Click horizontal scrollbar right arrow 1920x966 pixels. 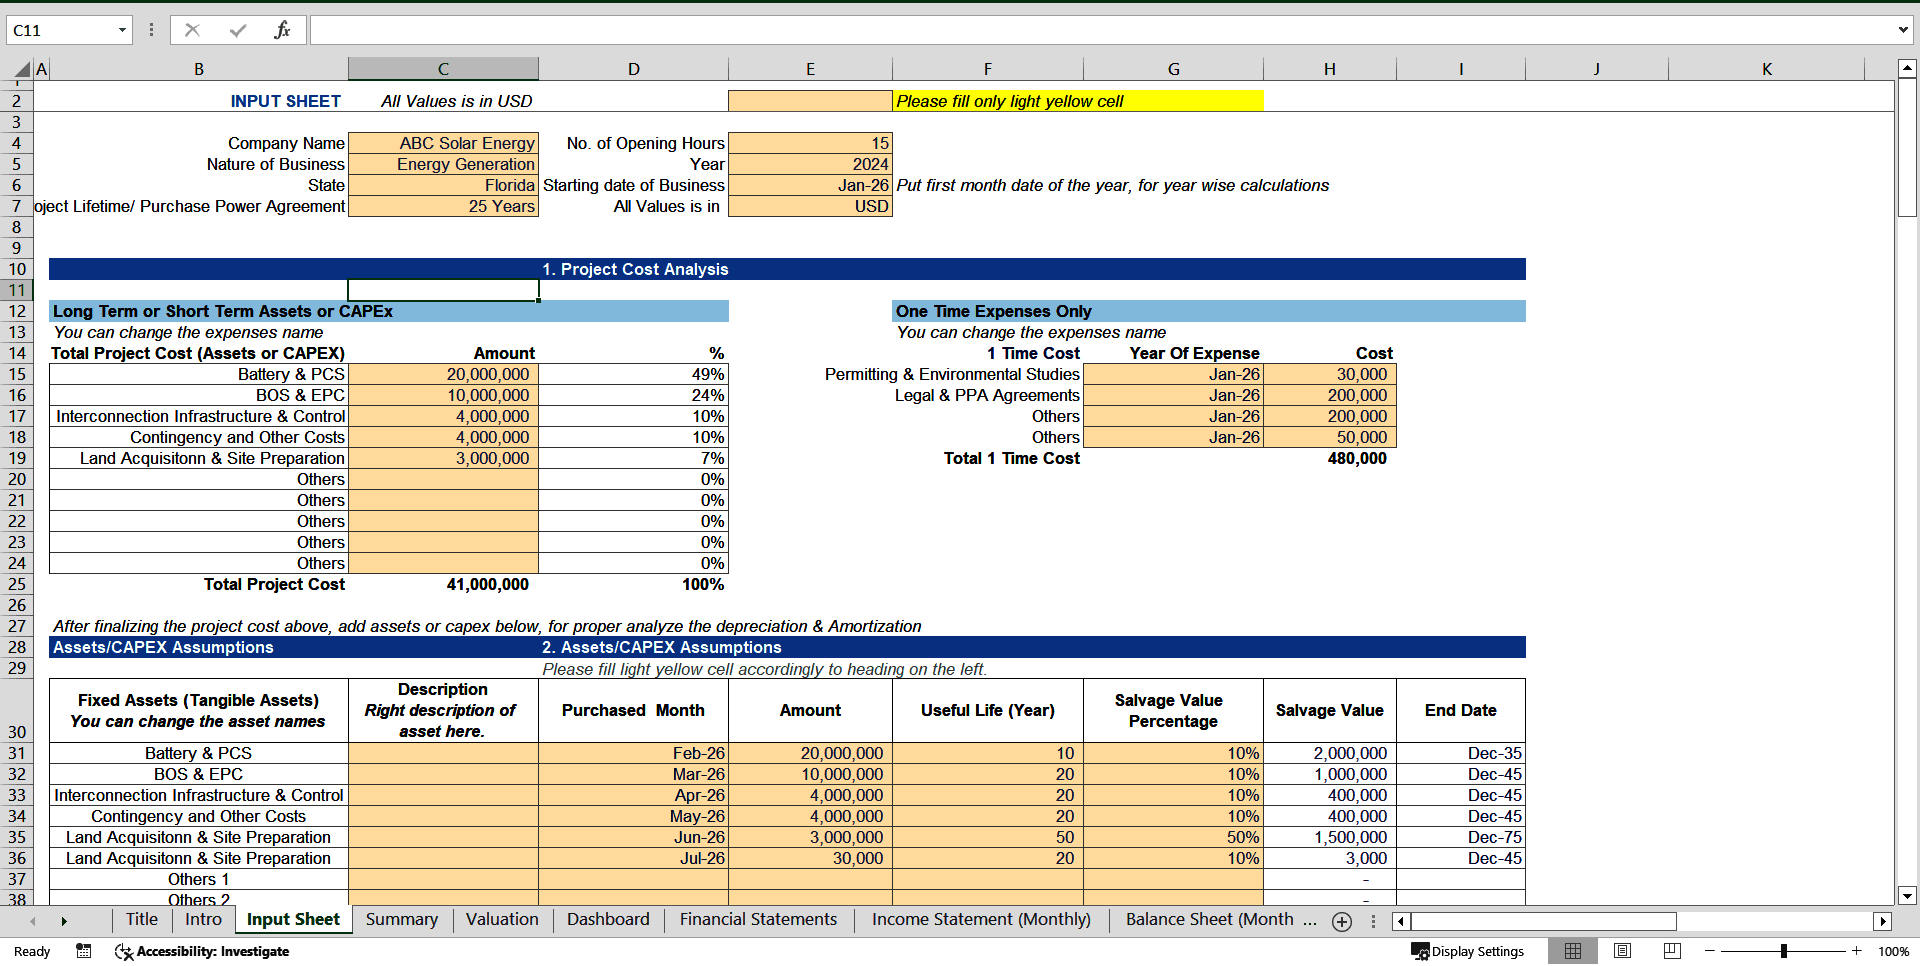[x=1883, y=921]
